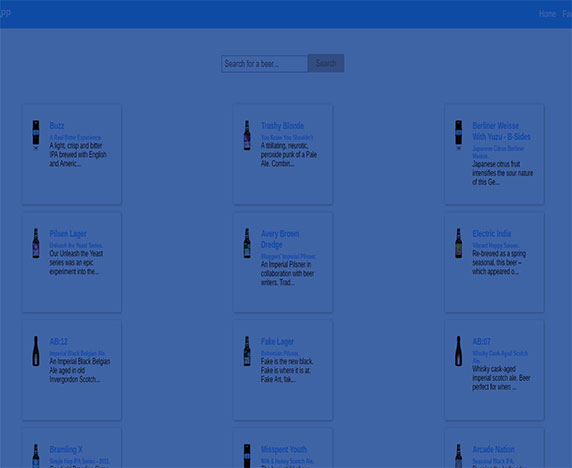Click the Avery Brown Dredge bottle image
This screenshot has width=572, height=468.
(x=247, y=243)
